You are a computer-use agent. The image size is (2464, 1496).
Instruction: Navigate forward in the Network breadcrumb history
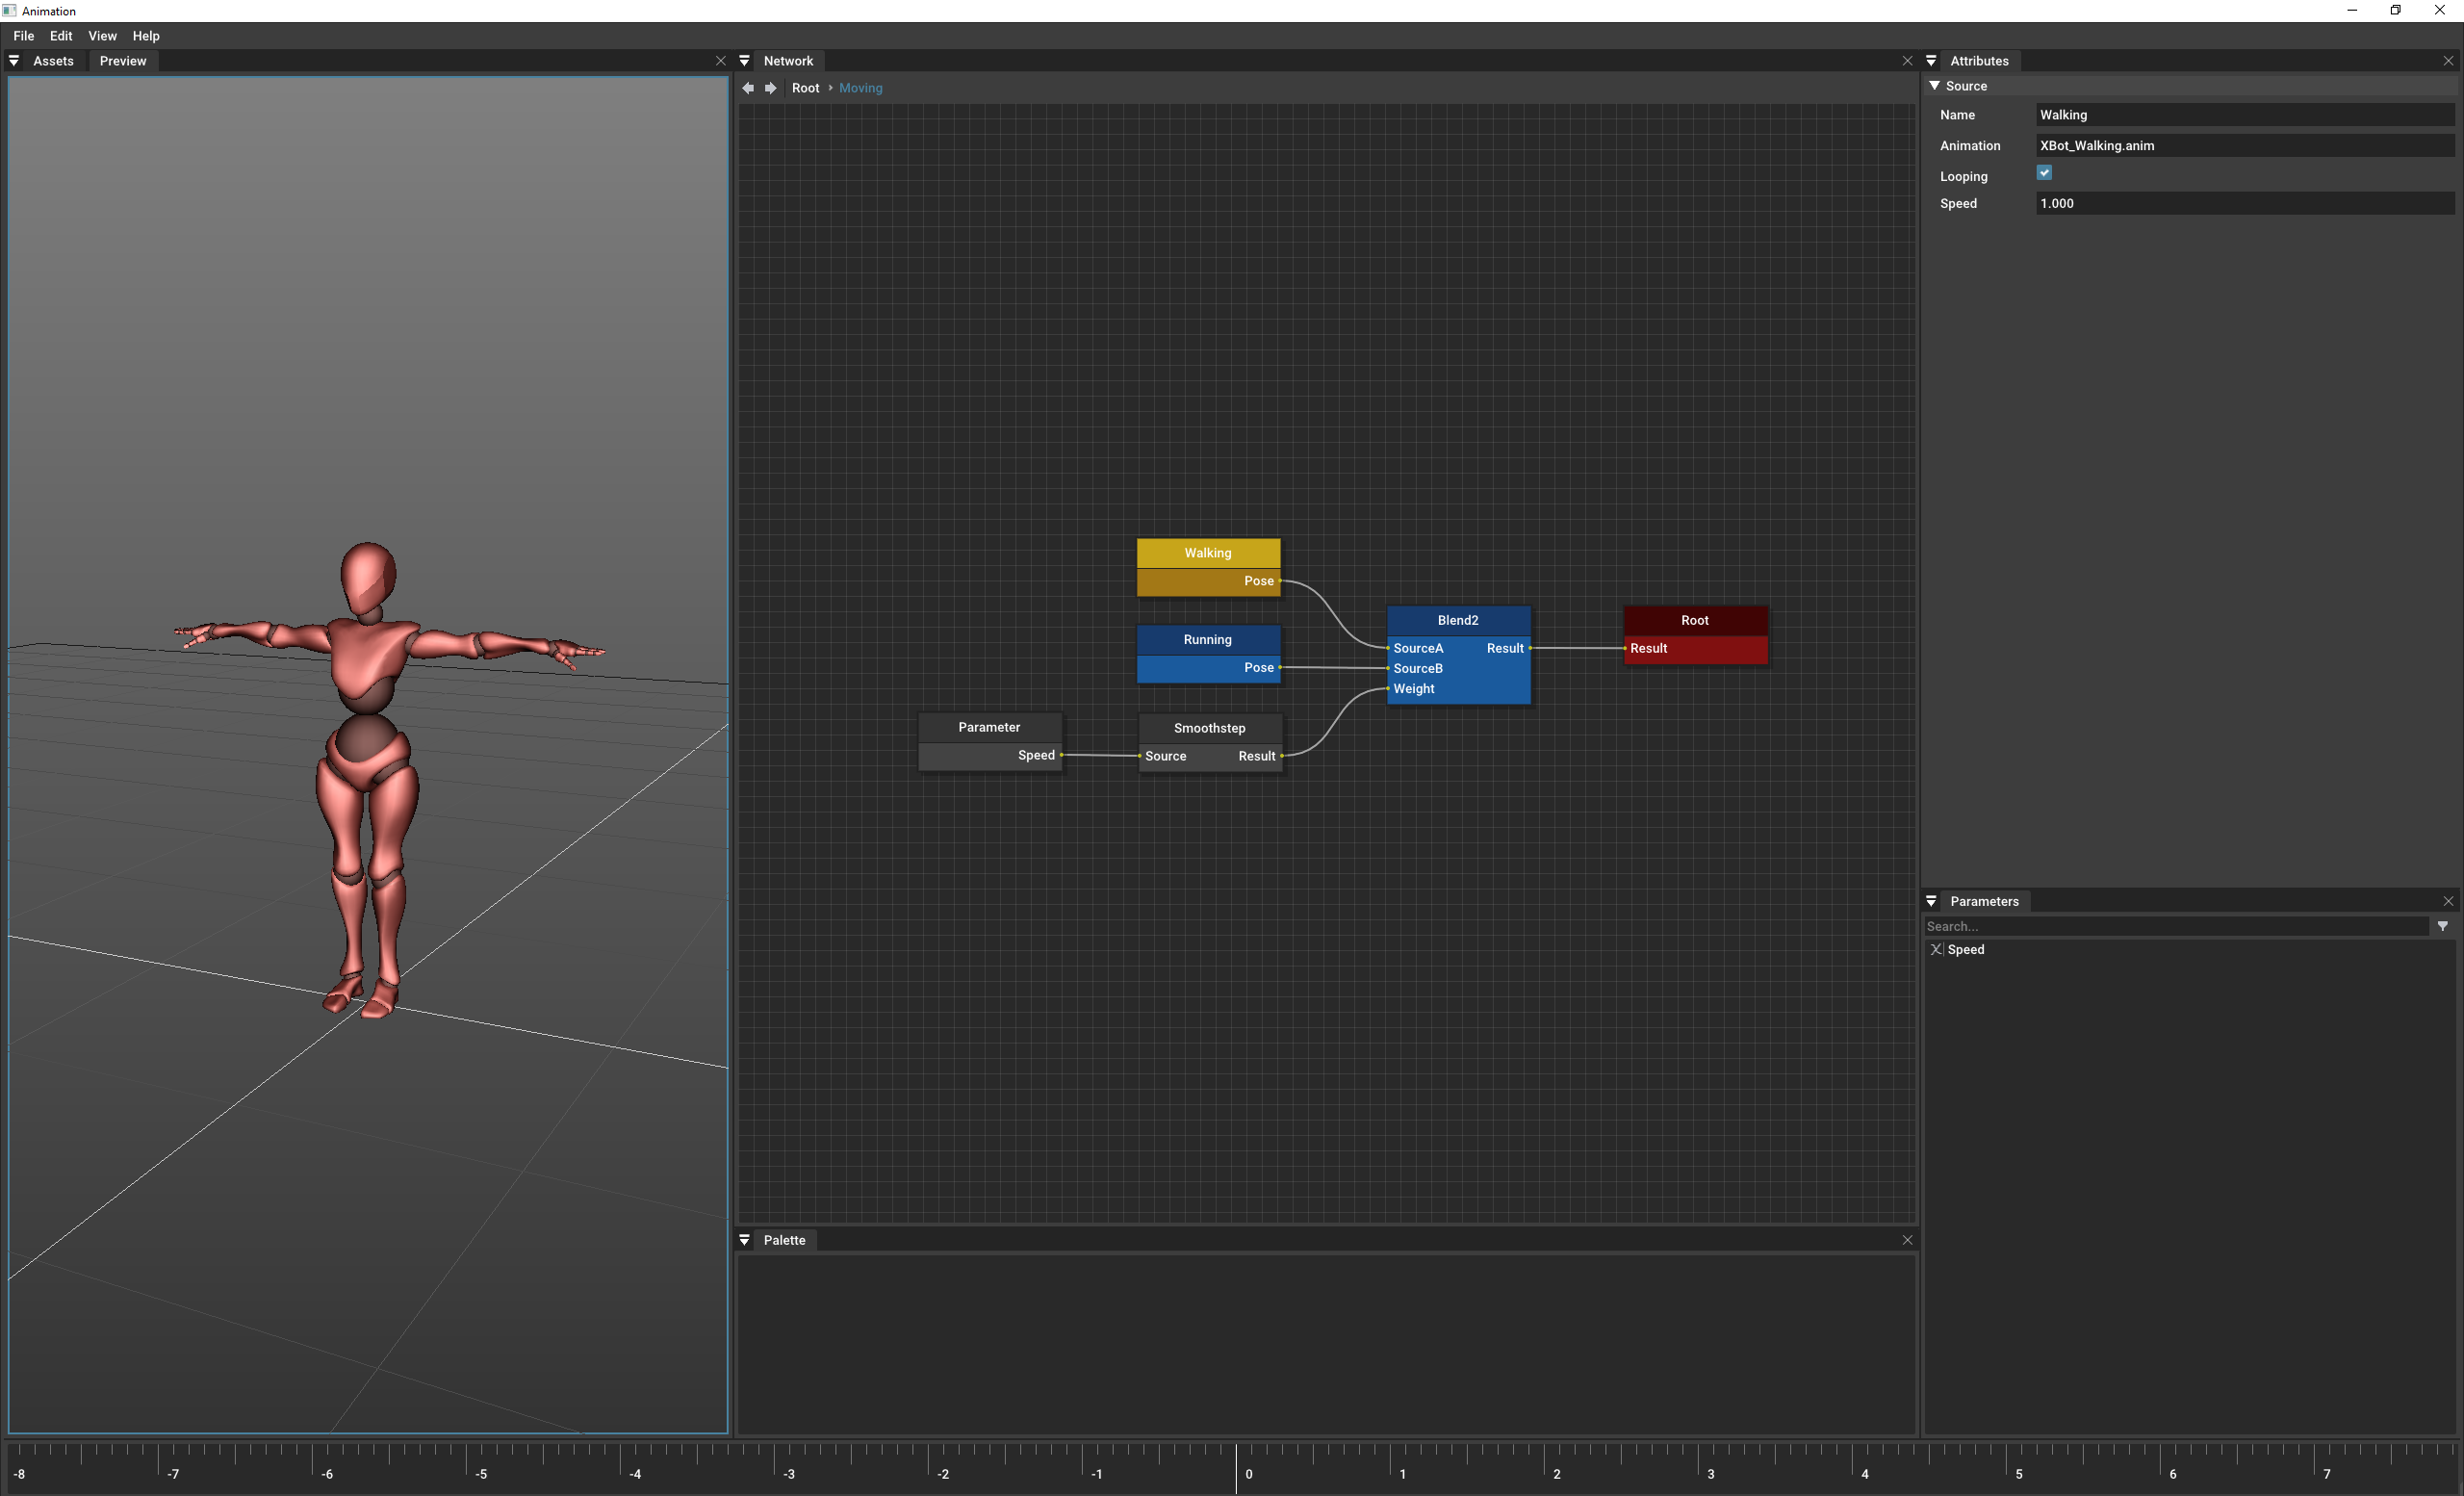pos(771,88)
